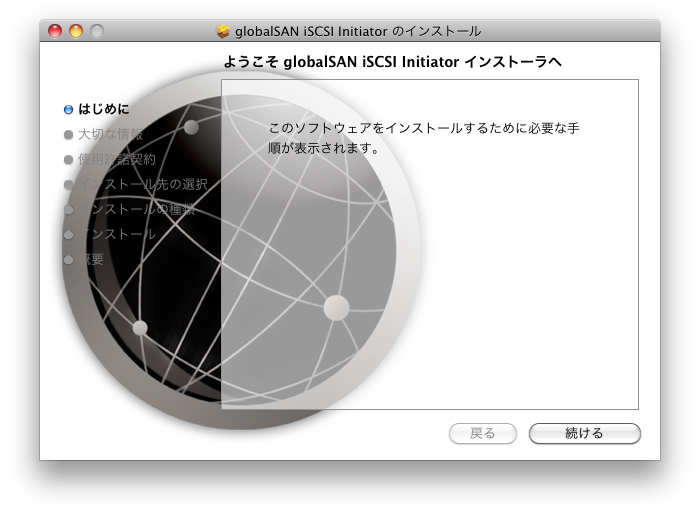Select the はじめに step label
The height and width of the screenshot is (520, 700).
103,109
